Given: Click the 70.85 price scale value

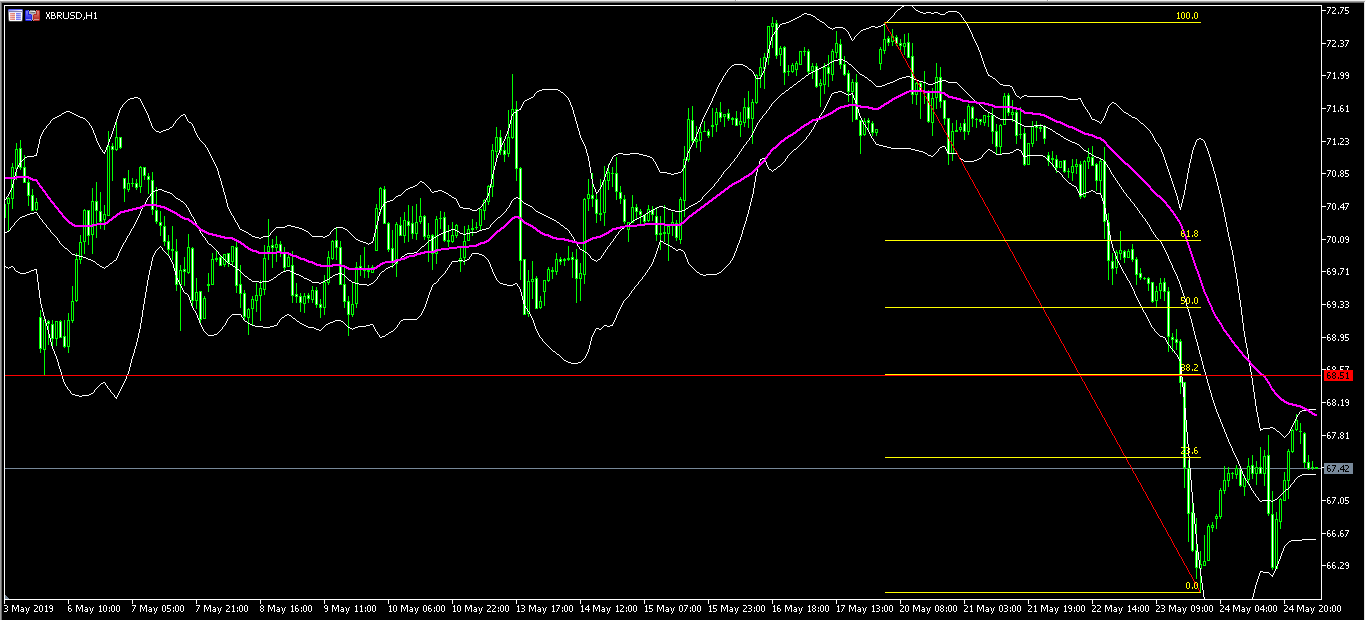Looking at the screenshot, I should point(1338,174).
